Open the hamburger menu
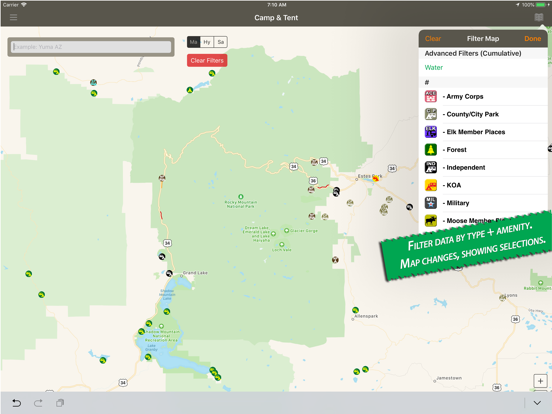Screen dimensions: 552x414 [13, 17]
